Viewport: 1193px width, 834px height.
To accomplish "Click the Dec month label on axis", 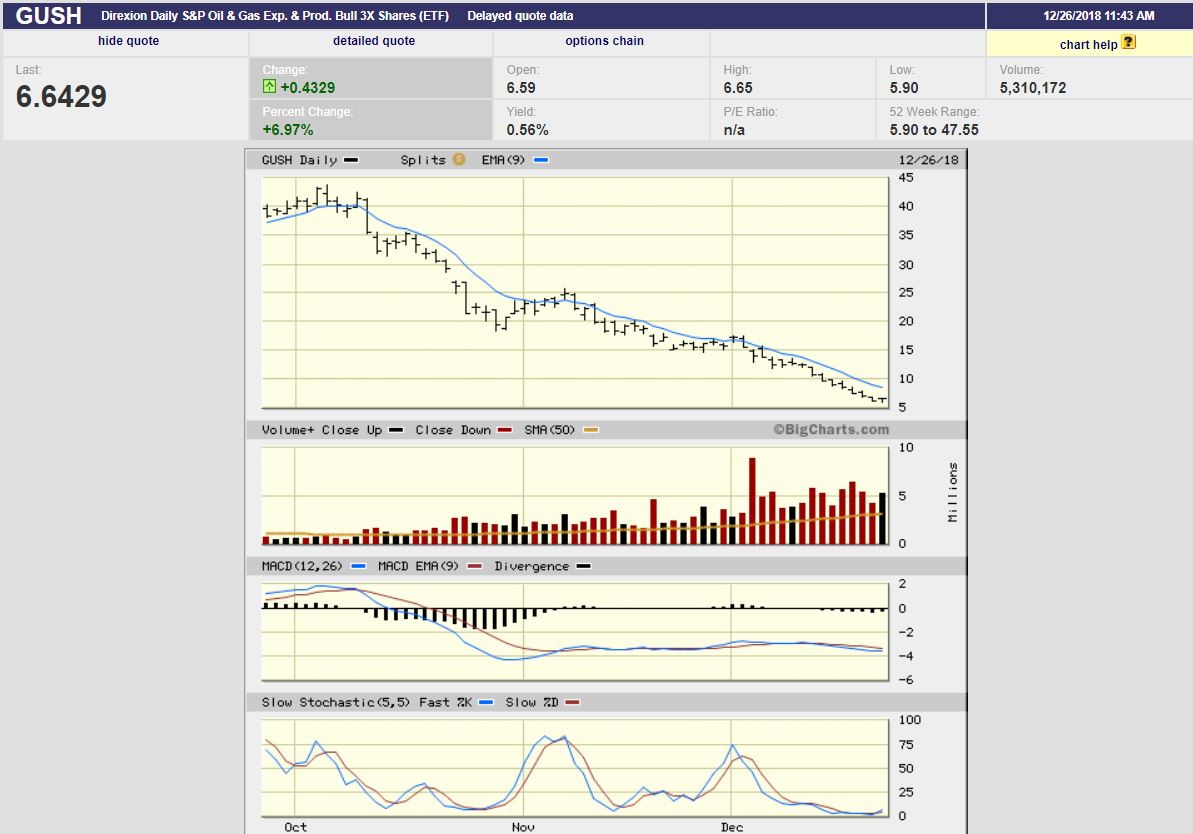I will 732,827.
